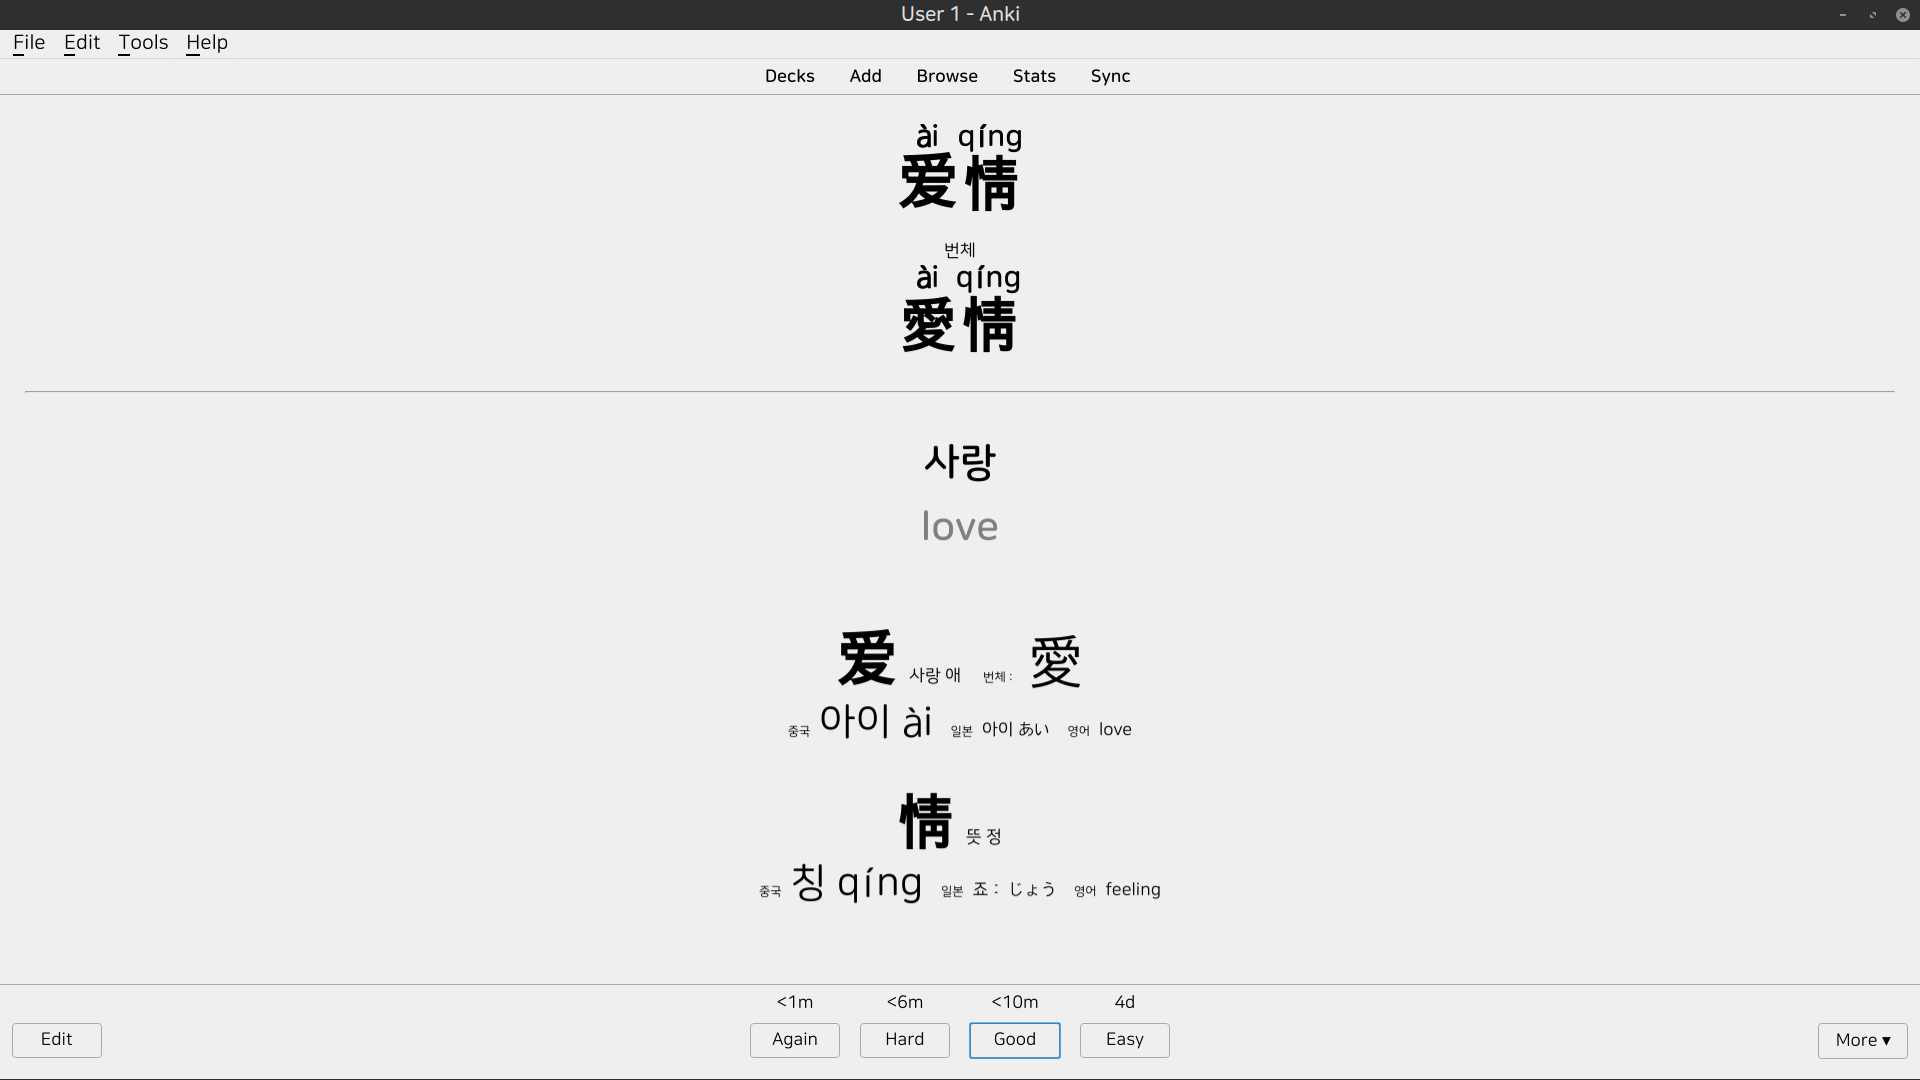This screenshot has width=1920, height=1080.
Task: Close the Anki window
Action: (x=1903, y=15)
